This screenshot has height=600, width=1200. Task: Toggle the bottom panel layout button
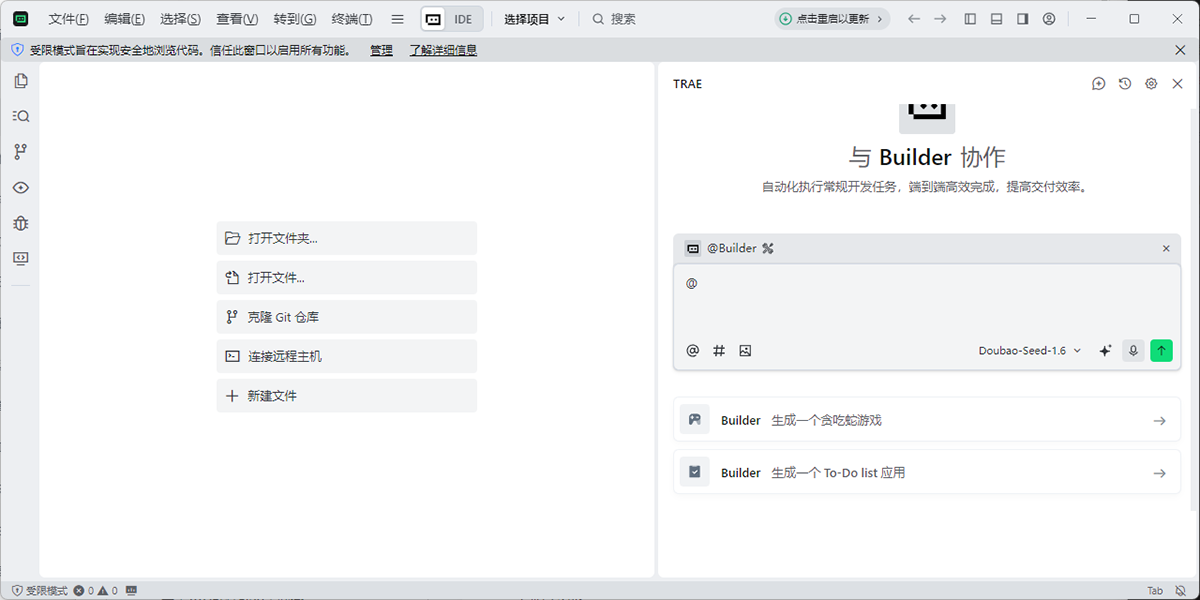pos(996,19)
